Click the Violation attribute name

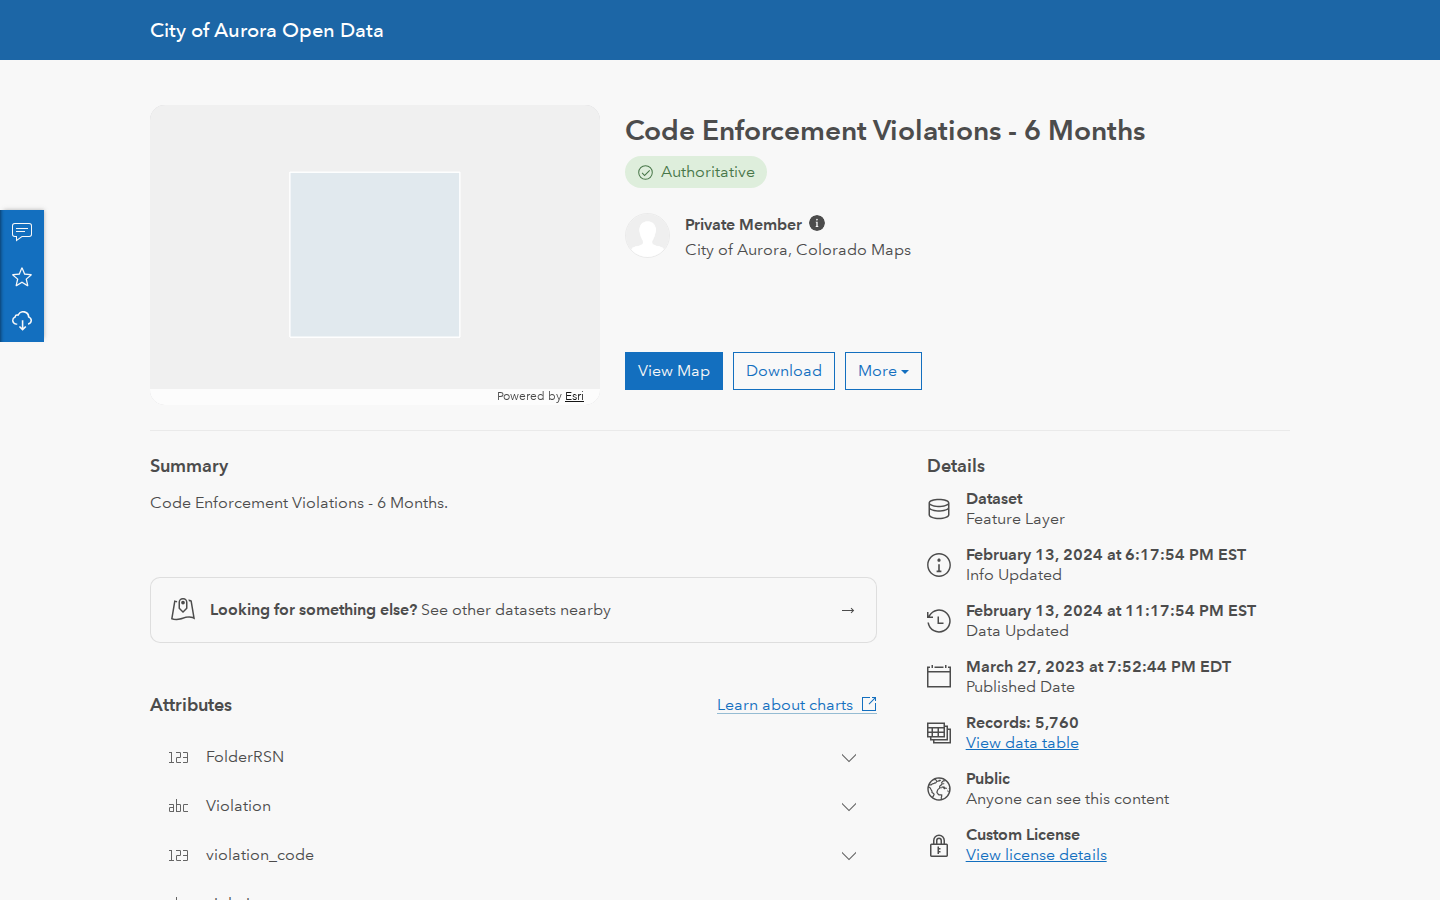pyautogui.click(x=238, y=806)
